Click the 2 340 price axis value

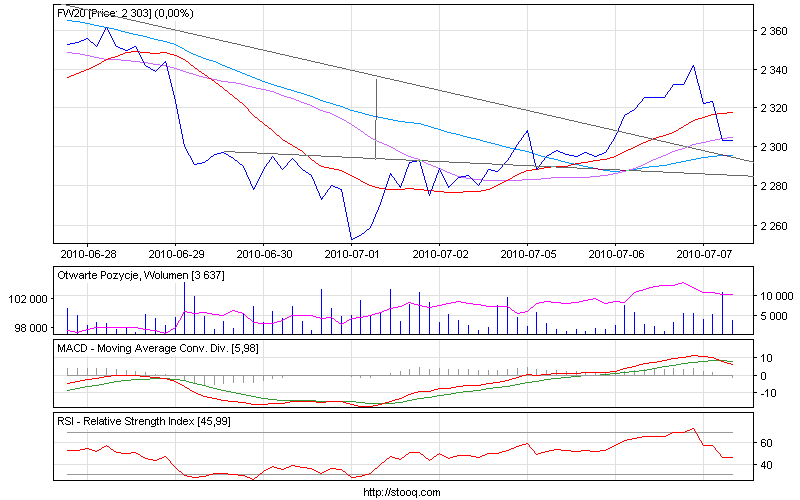coord(773,70)
